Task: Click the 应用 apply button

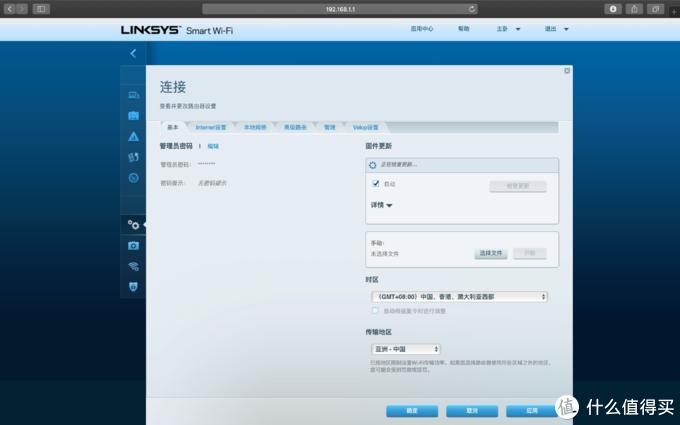Action: coord(532,411)
